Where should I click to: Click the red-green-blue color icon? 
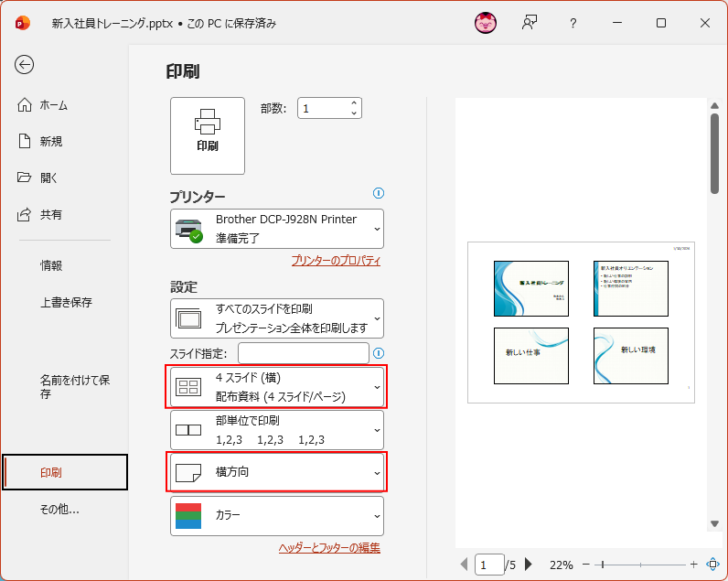click(188, 516)
